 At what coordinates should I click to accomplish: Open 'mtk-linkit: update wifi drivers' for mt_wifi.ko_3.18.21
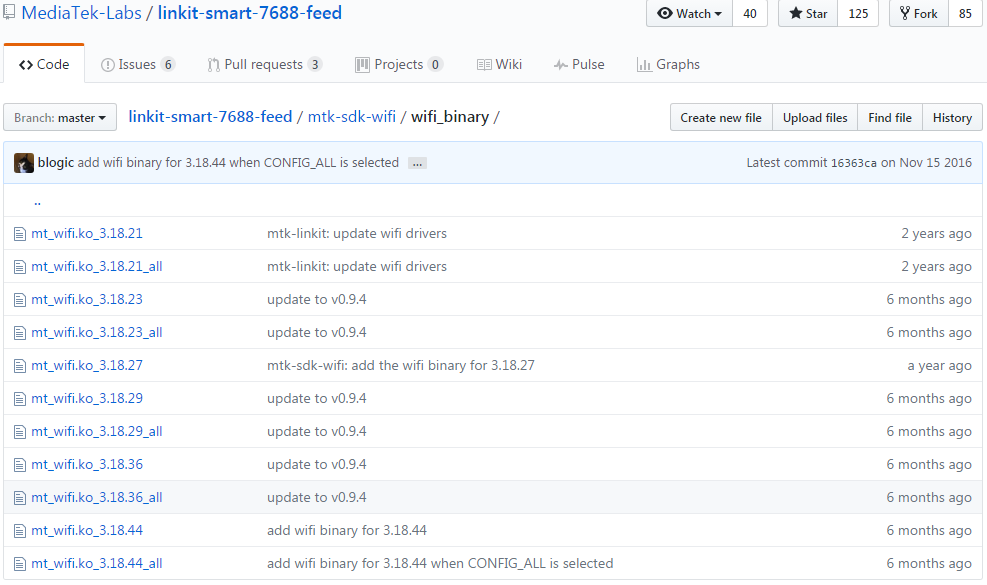[x=357, y=234]
